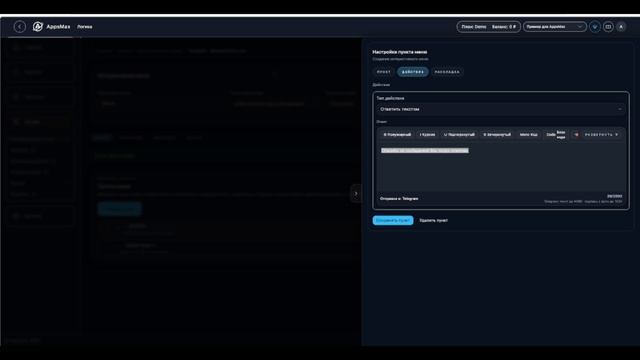The image size is (640, 360).
Task: Go back with the circled arrow icon
Action: [20, 27]
